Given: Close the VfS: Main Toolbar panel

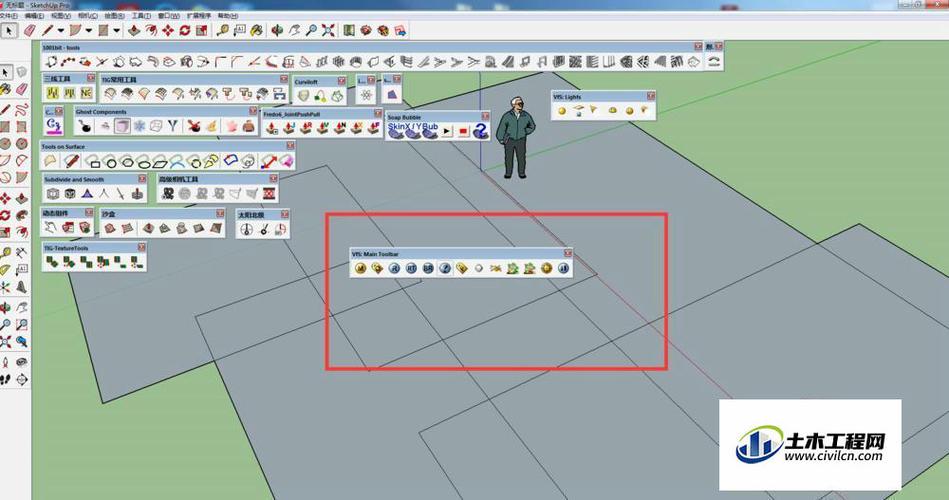Looking at the screenshot, I should [x=567, y=253].
